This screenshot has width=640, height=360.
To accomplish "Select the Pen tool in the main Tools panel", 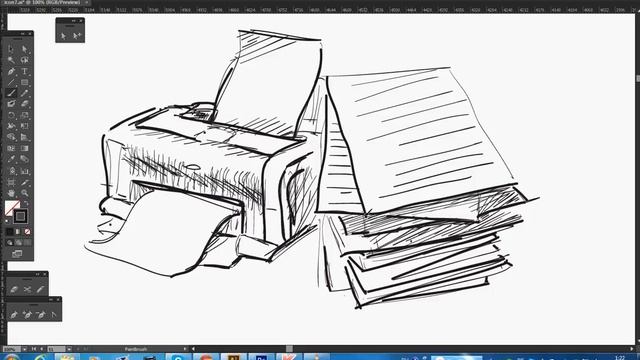I will tap(11, 71).
